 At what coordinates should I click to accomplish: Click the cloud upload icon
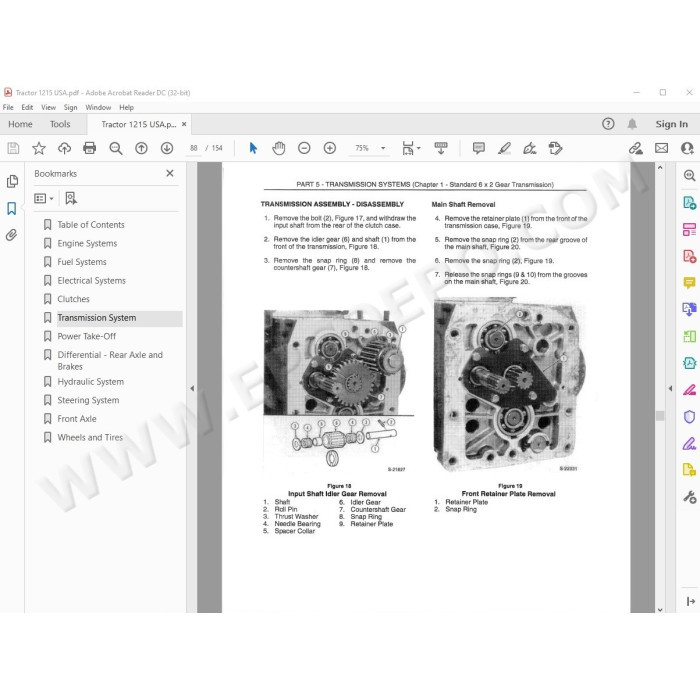[x=64, y=148]
